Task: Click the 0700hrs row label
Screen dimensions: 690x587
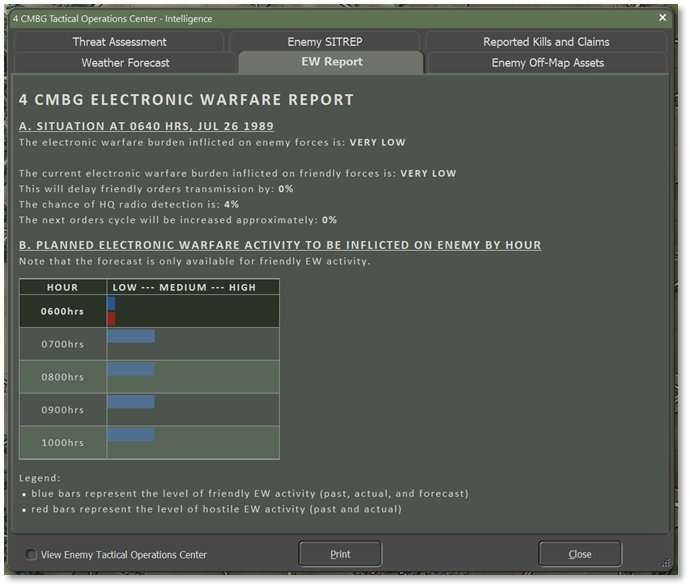Action: click(62, 344)
